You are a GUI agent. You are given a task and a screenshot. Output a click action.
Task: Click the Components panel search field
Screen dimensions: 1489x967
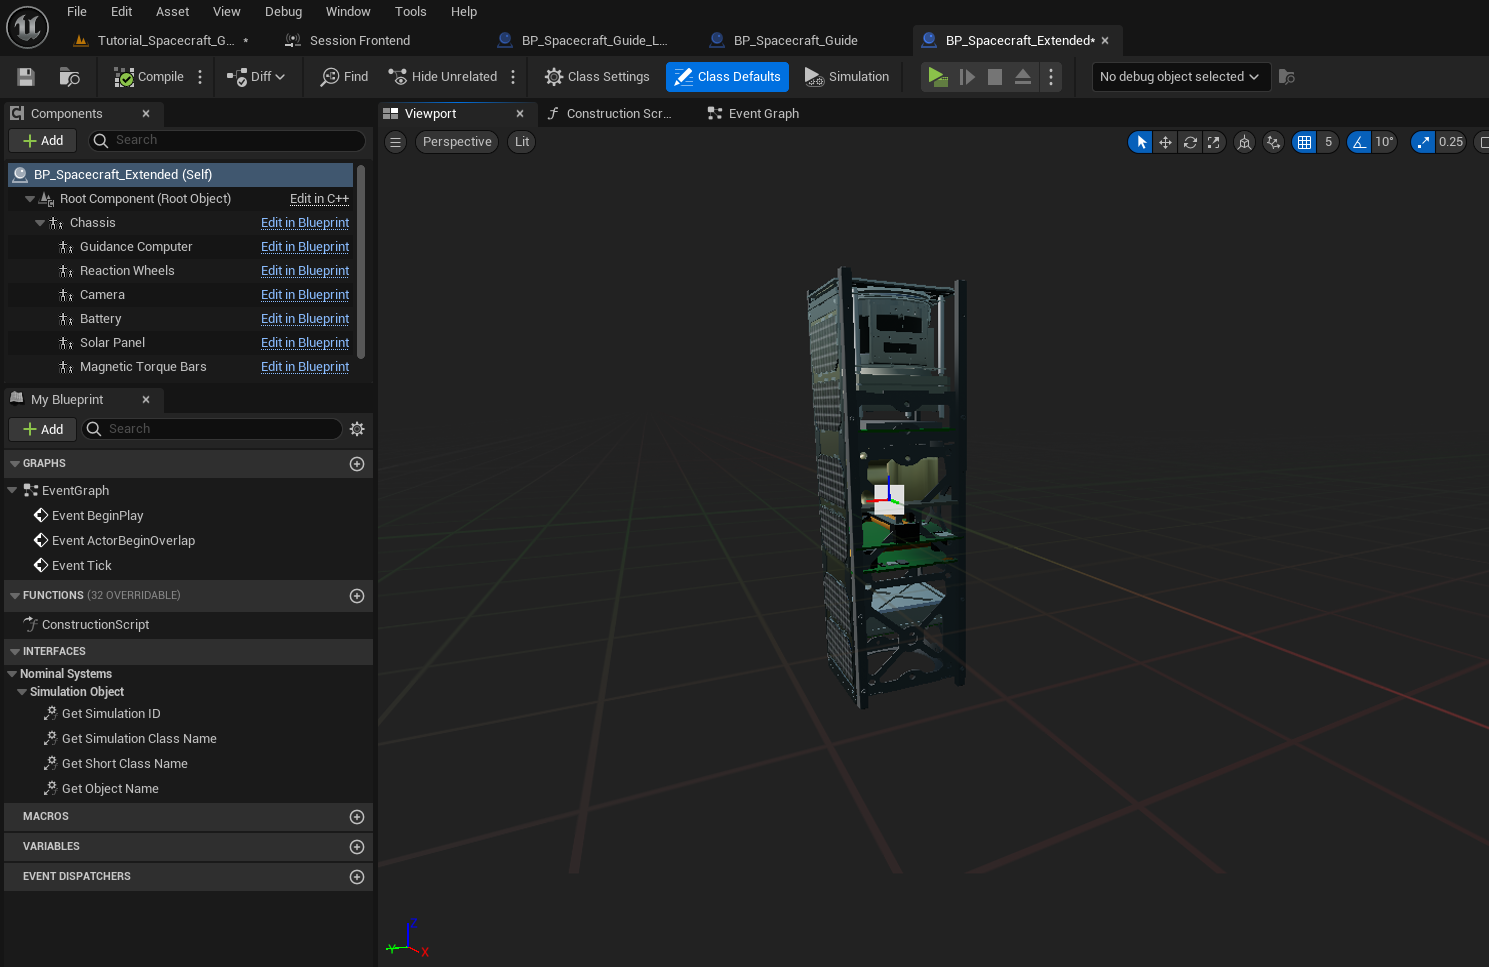[236, 141]
